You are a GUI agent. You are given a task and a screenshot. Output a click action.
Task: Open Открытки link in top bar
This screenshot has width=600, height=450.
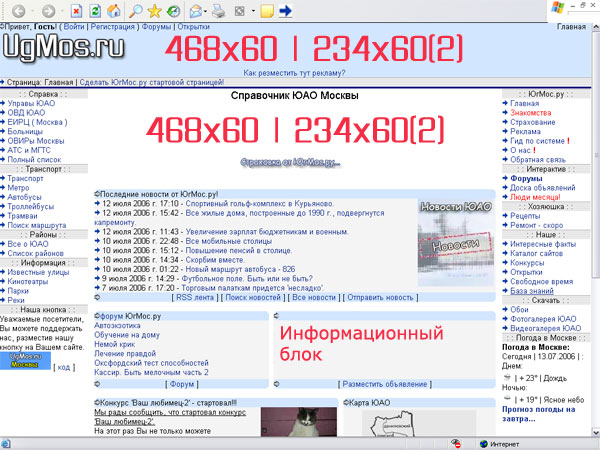tap(194, 27)
